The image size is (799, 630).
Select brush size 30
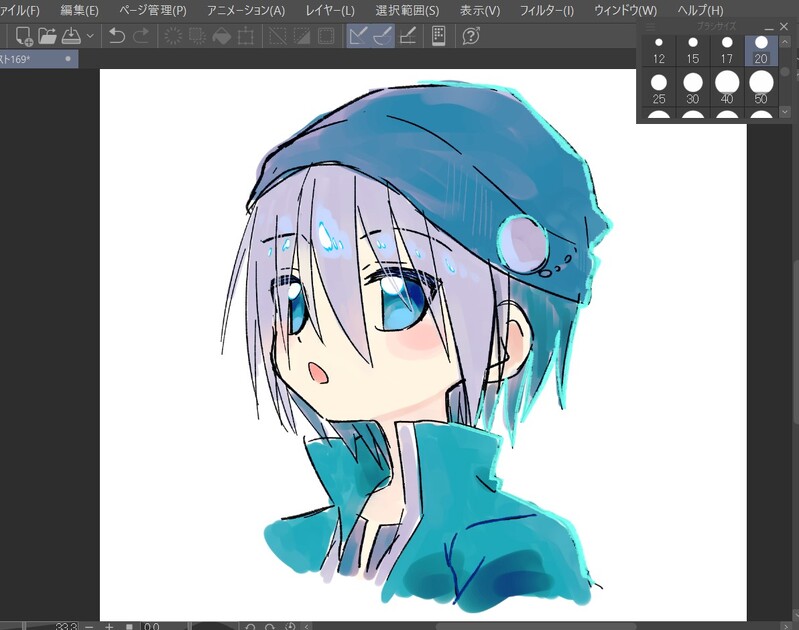(693, 88)
